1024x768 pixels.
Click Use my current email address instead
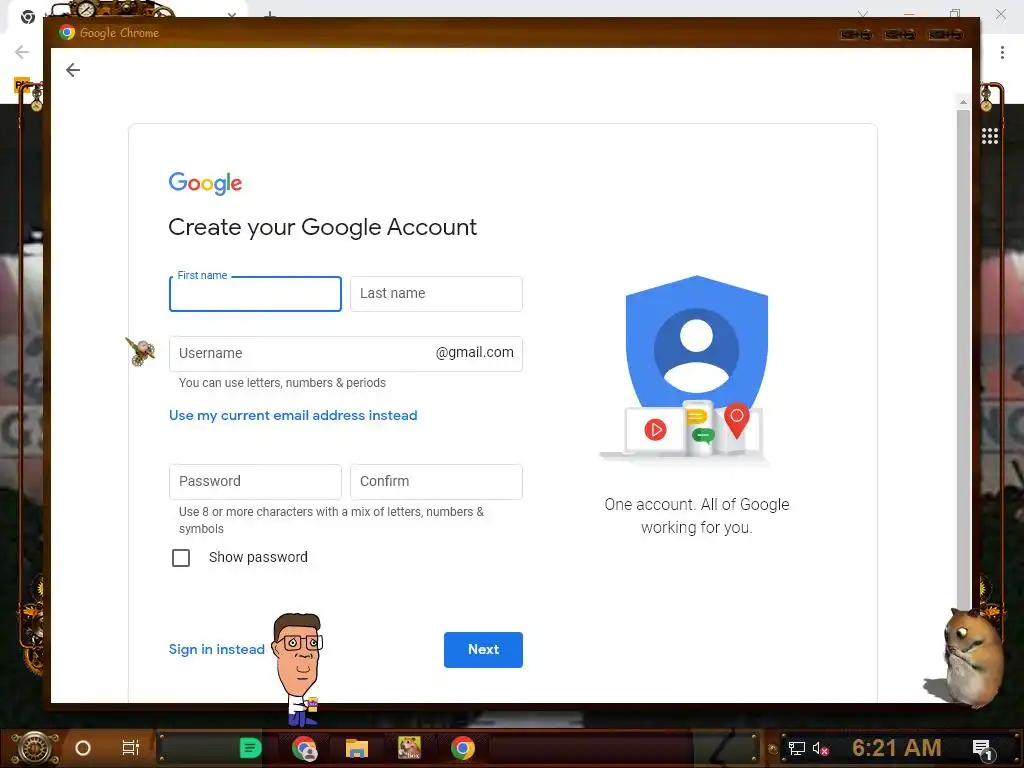pyautogui.click(x=293, y=415)
